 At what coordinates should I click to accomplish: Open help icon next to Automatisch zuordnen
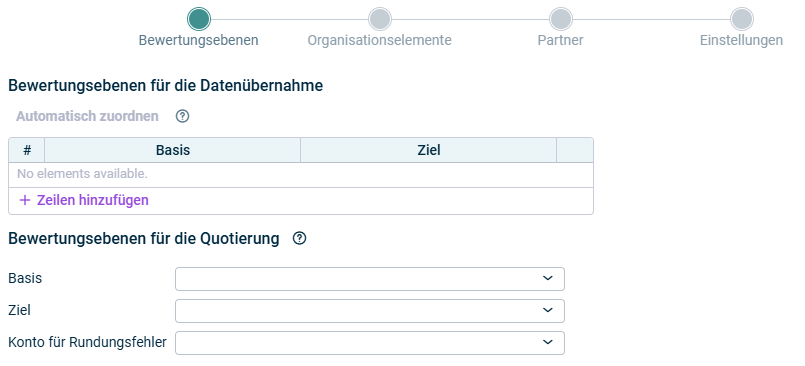[182, 116]
